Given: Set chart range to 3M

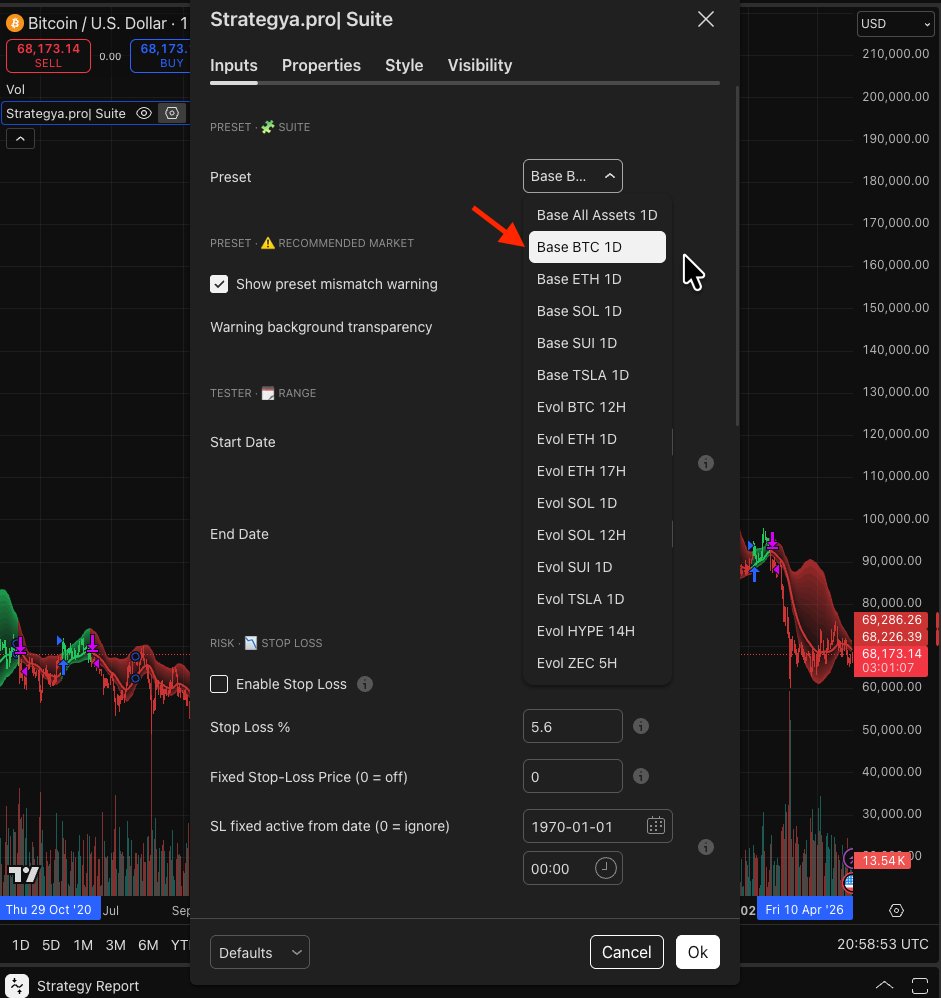Looking at the screenshot, I should 115,945.
